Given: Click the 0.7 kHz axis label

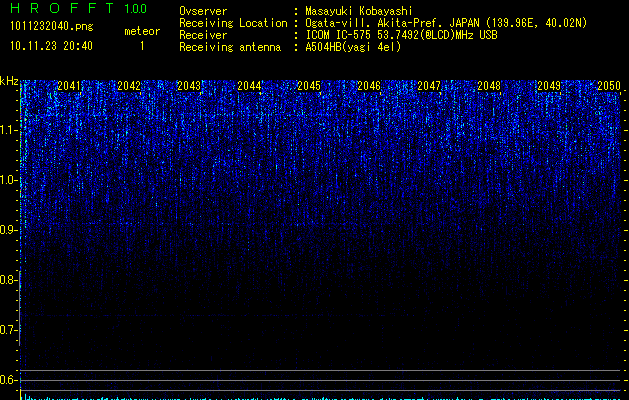Looking at the screenshot, I should [x=9, y=330].
